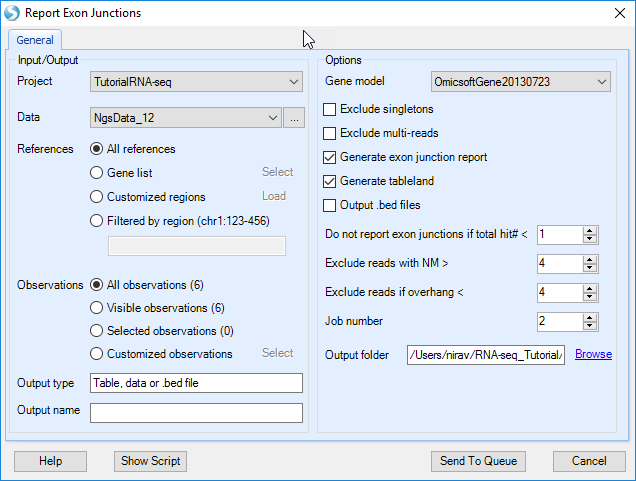
Task: Enable Exclude singletons checkbox
Action: 329,110
